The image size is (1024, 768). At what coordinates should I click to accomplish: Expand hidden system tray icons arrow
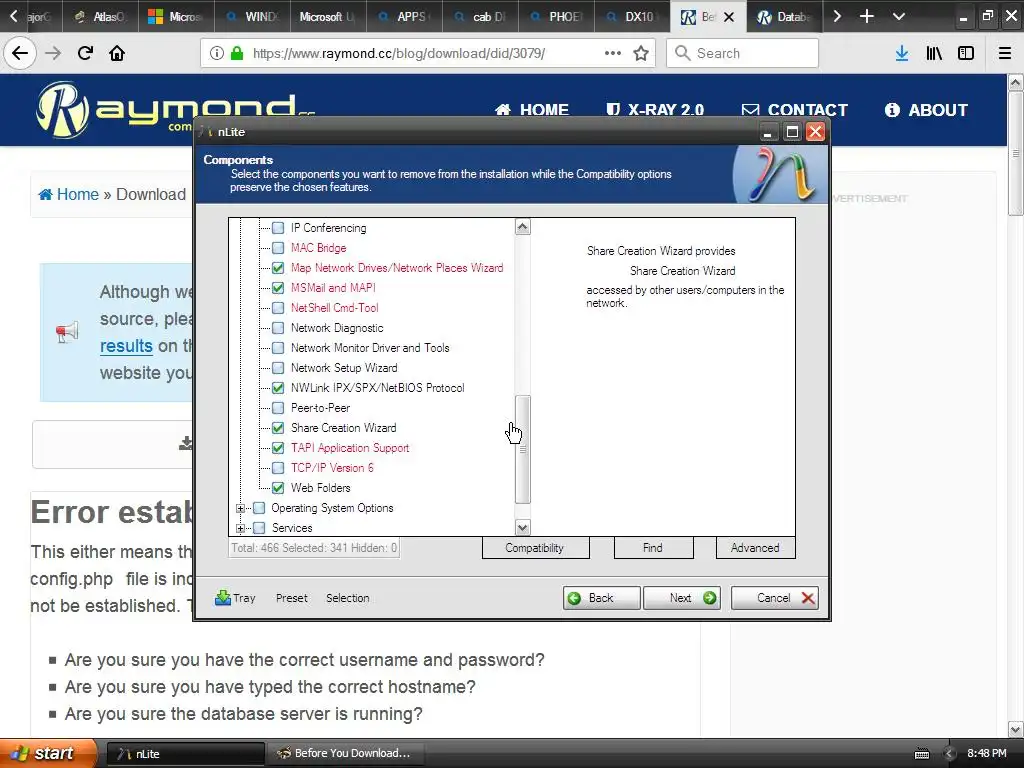(x=950, y=754)
